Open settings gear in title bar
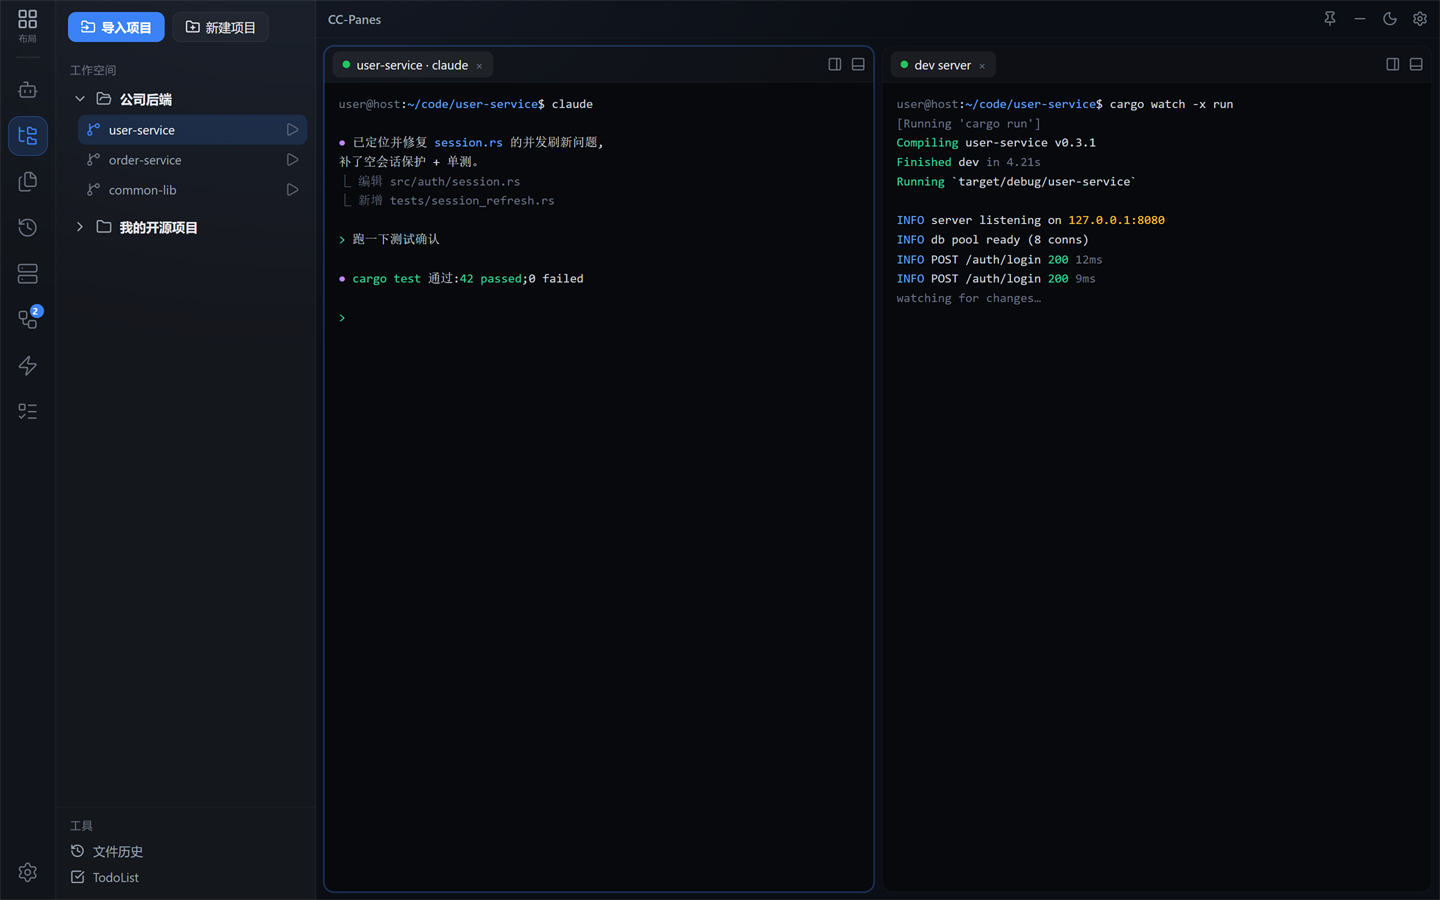 coord(1420,19)
